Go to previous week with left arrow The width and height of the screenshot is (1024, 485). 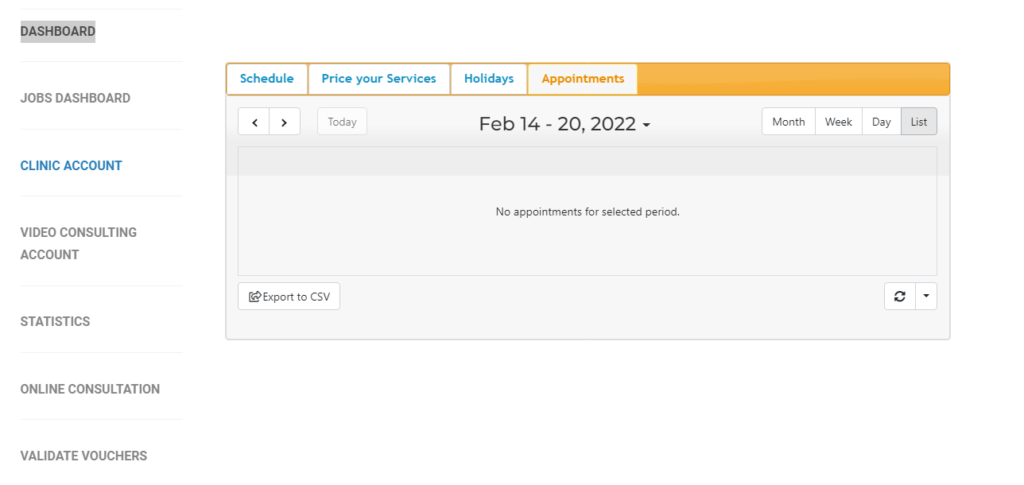[x=254, y=121]
